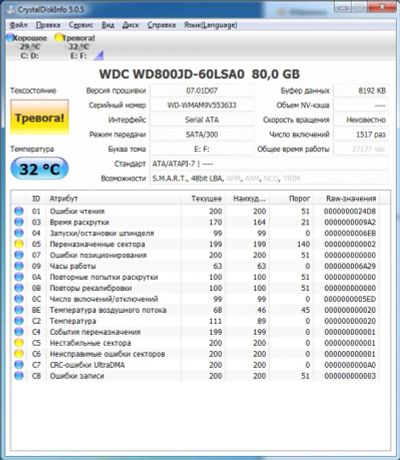
Task: Click blue status icon of Часы работы row
Action: 19,266
